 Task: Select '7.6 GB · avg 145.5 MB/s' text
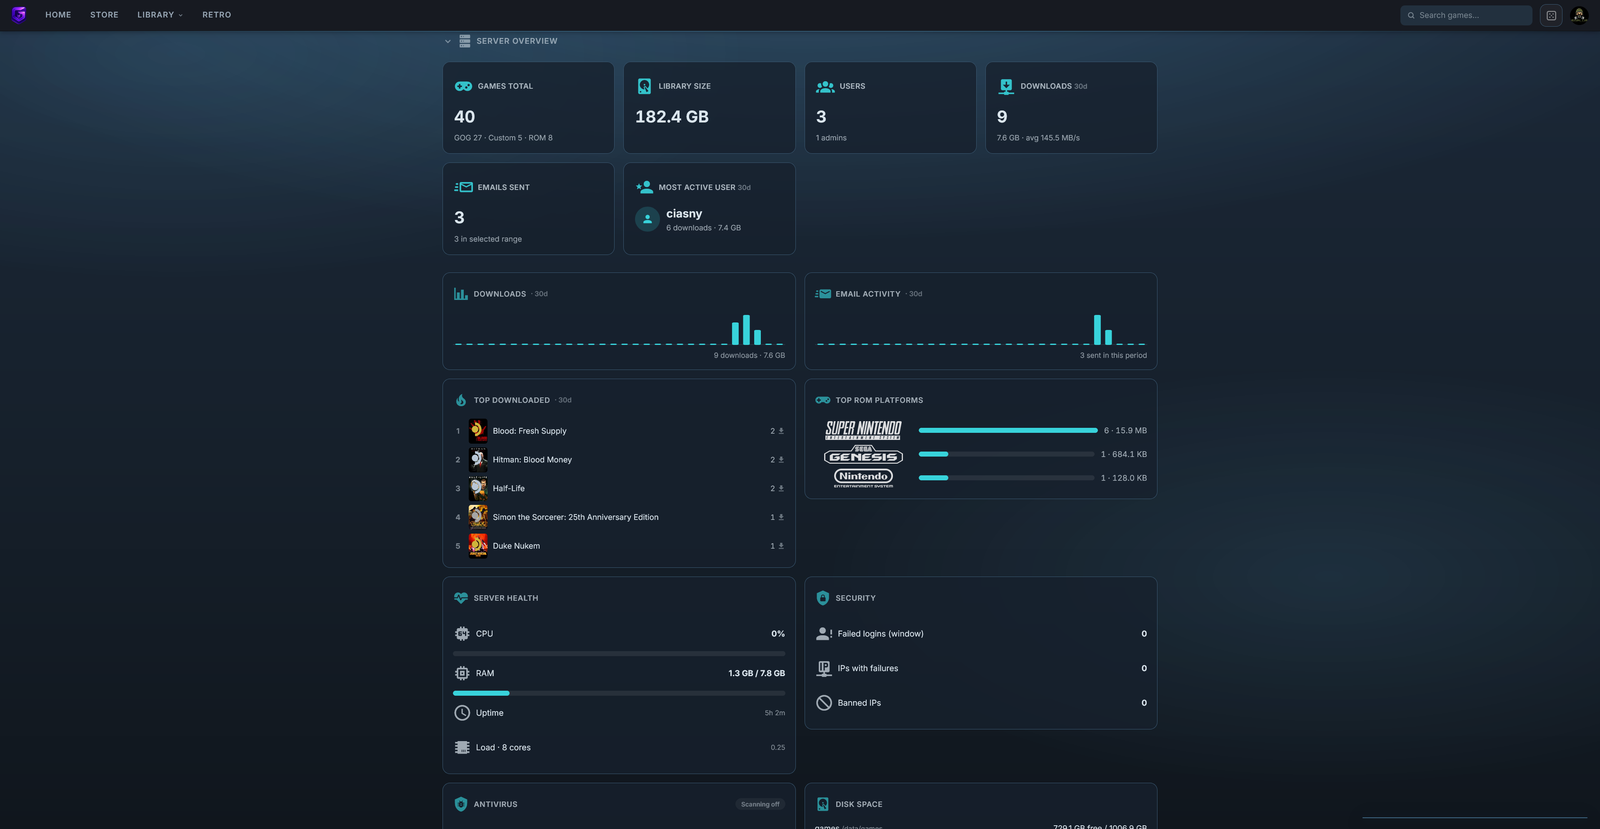tap(1038, 138)
